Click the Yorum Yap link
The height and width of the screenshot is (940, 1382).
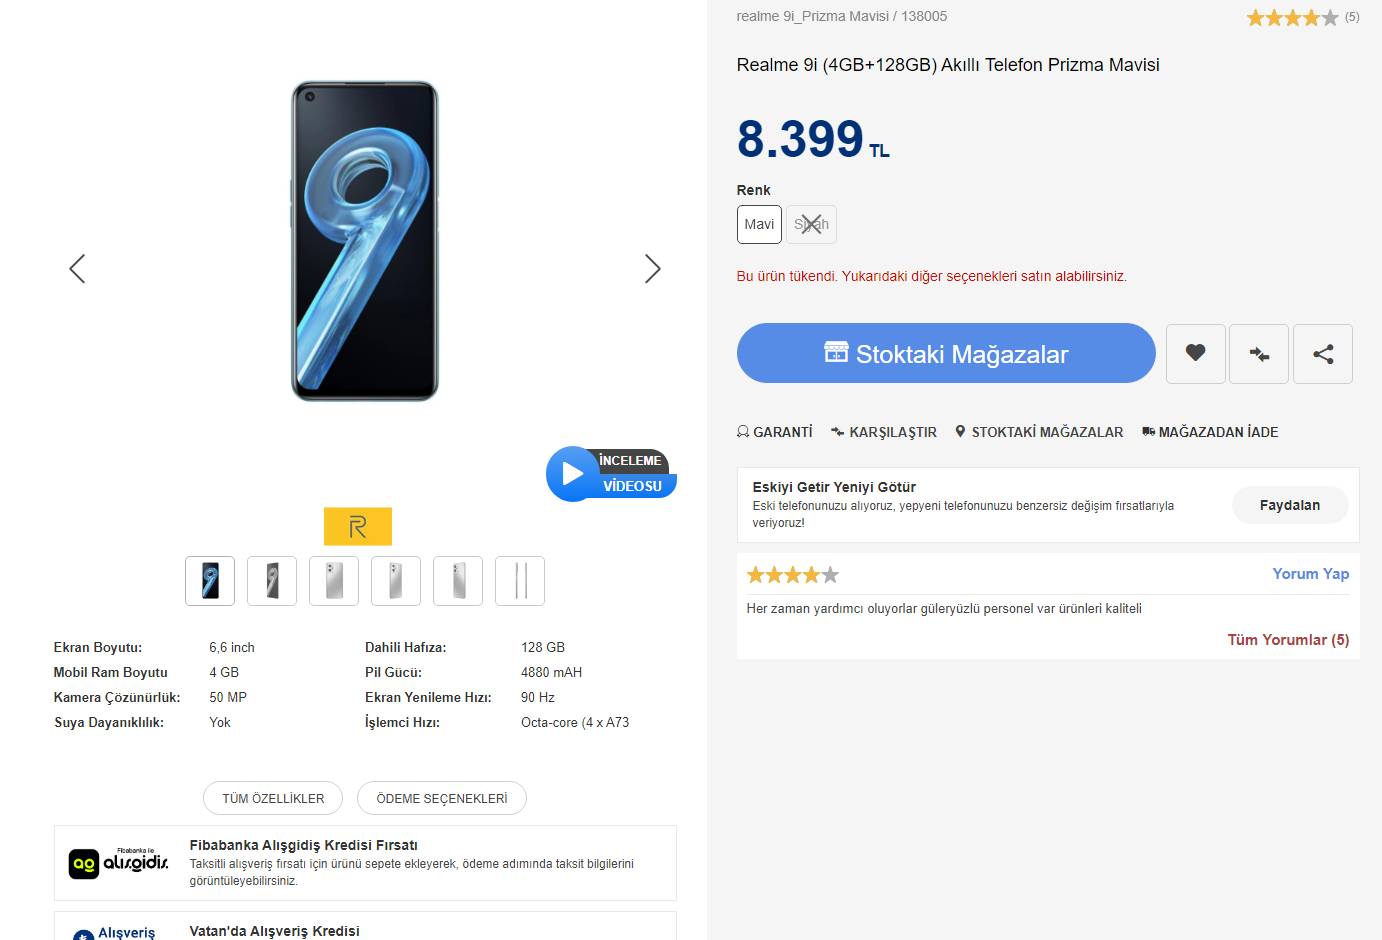click(1310, 573)
